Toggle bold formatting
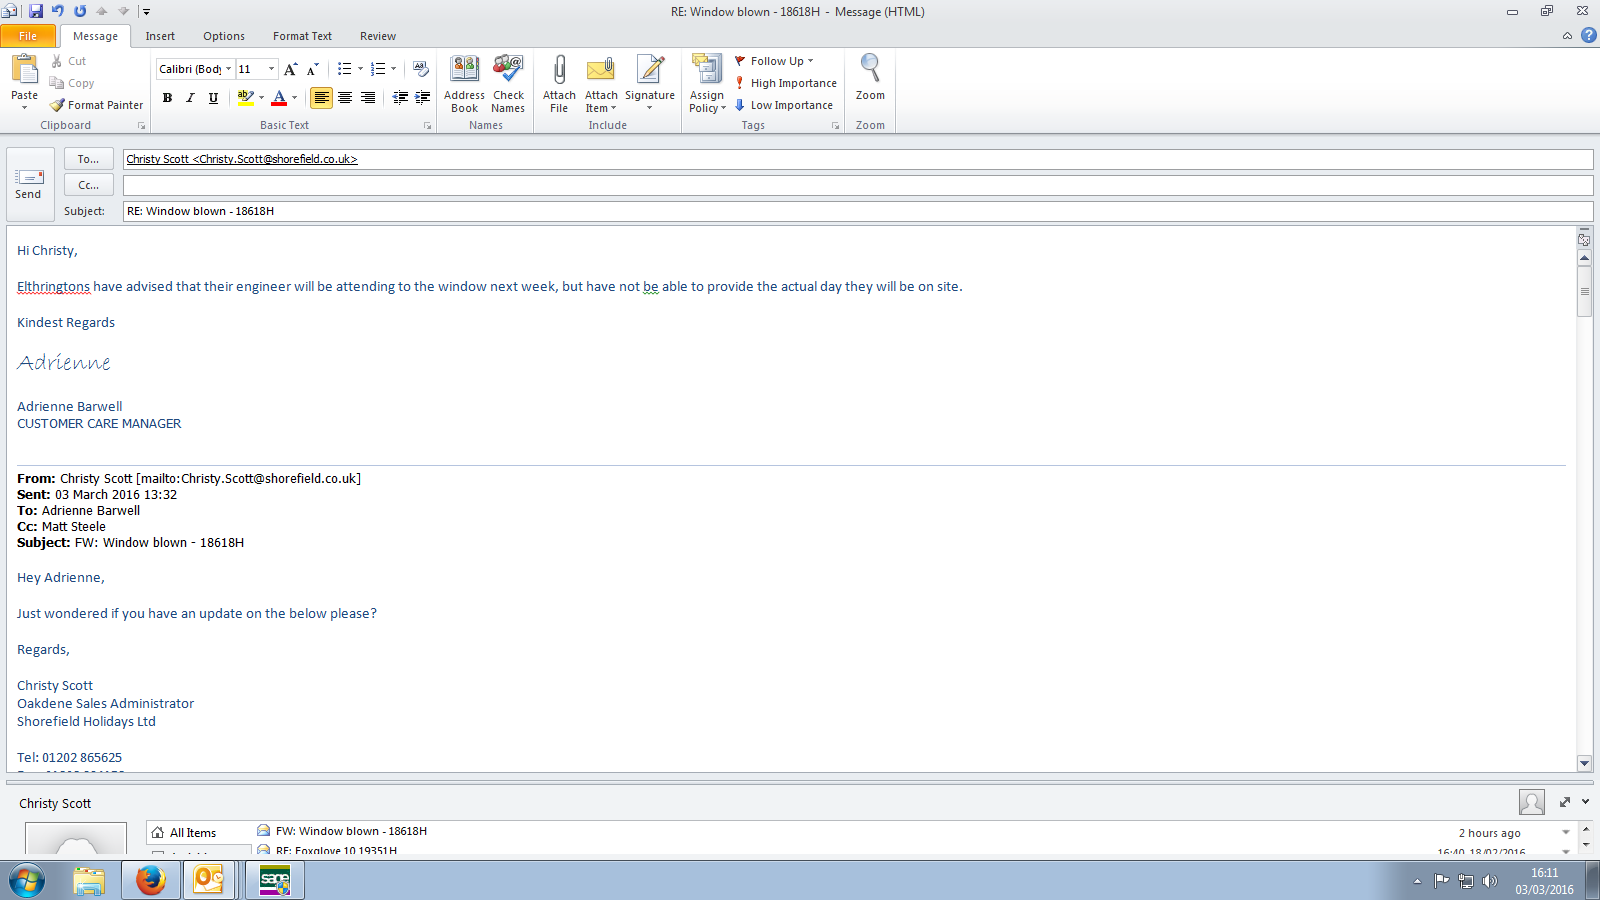The height and width of the screenshot is (900, 1600). pyautogui.click(x=167, y=97)
